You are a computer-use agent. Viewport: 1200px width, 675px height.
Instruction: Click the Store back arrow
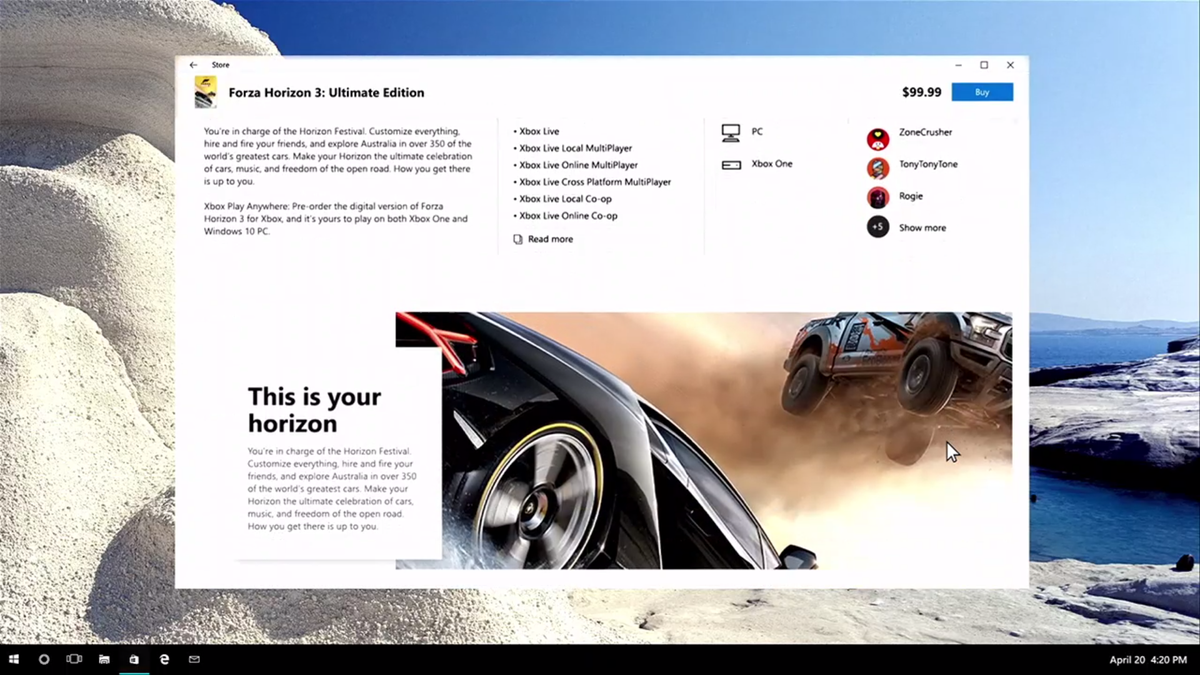(193, 65)
